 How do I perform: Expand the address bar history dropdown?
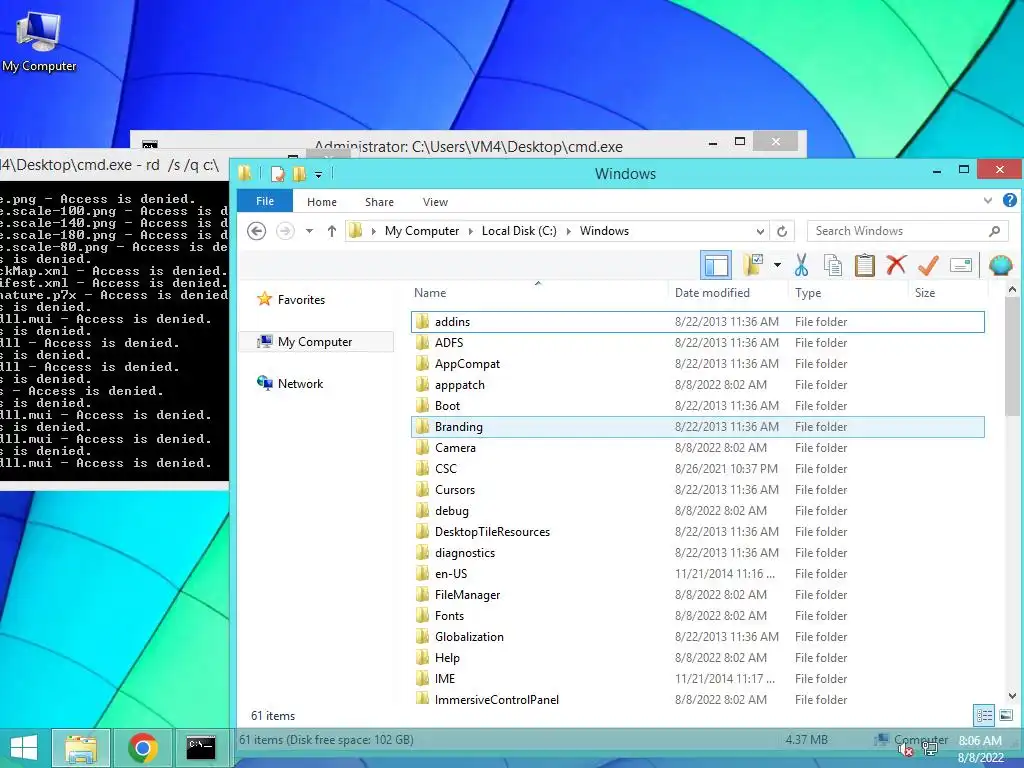click(760, 231)
